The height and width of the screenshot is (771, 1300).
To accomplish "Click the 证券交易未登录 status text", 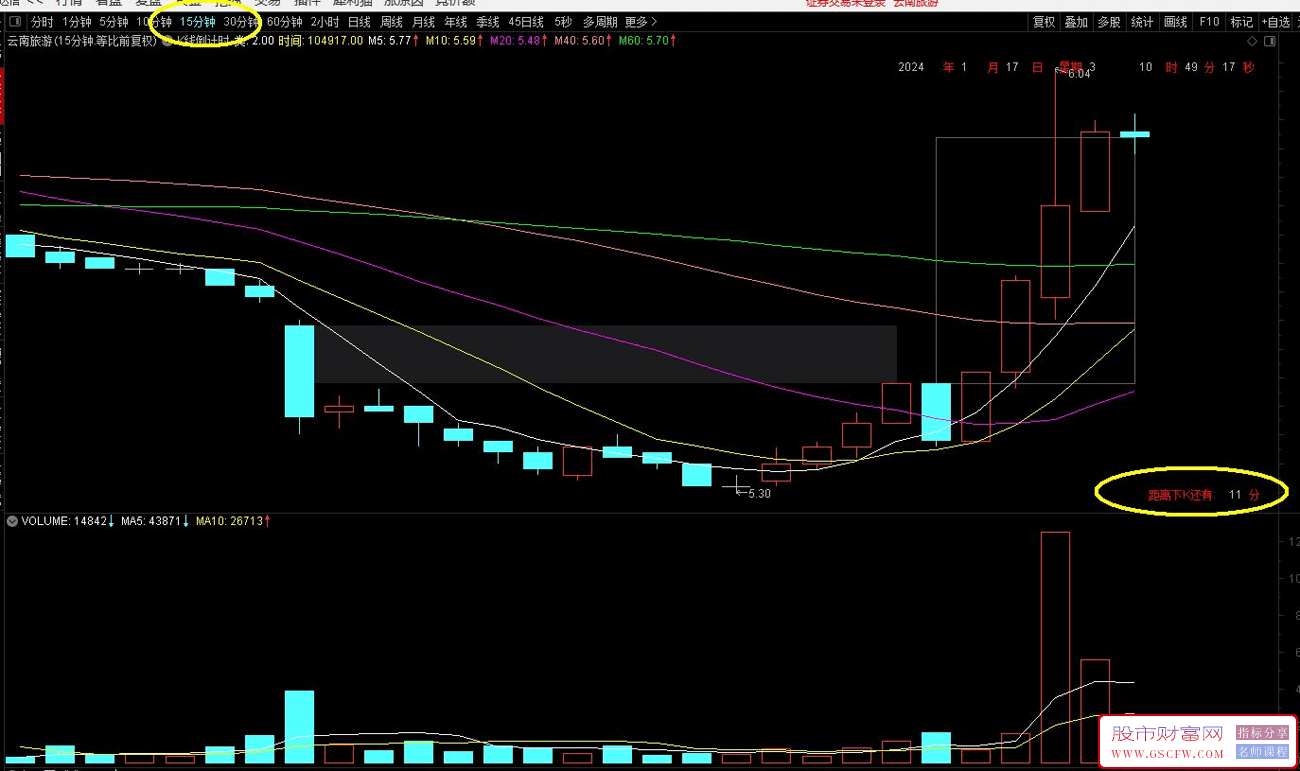I will (844, 3).
